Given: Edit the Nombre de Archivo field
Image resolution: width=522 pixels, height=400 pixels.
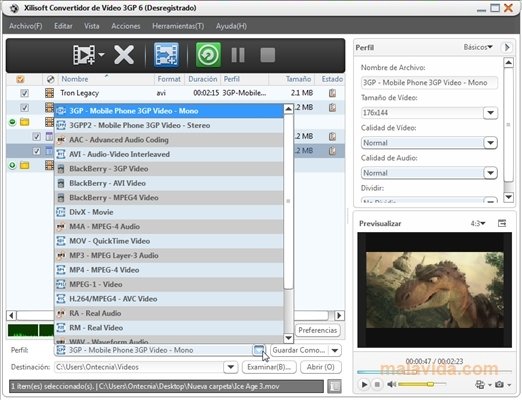Looking at the screenshot, I should coord(429,83).
